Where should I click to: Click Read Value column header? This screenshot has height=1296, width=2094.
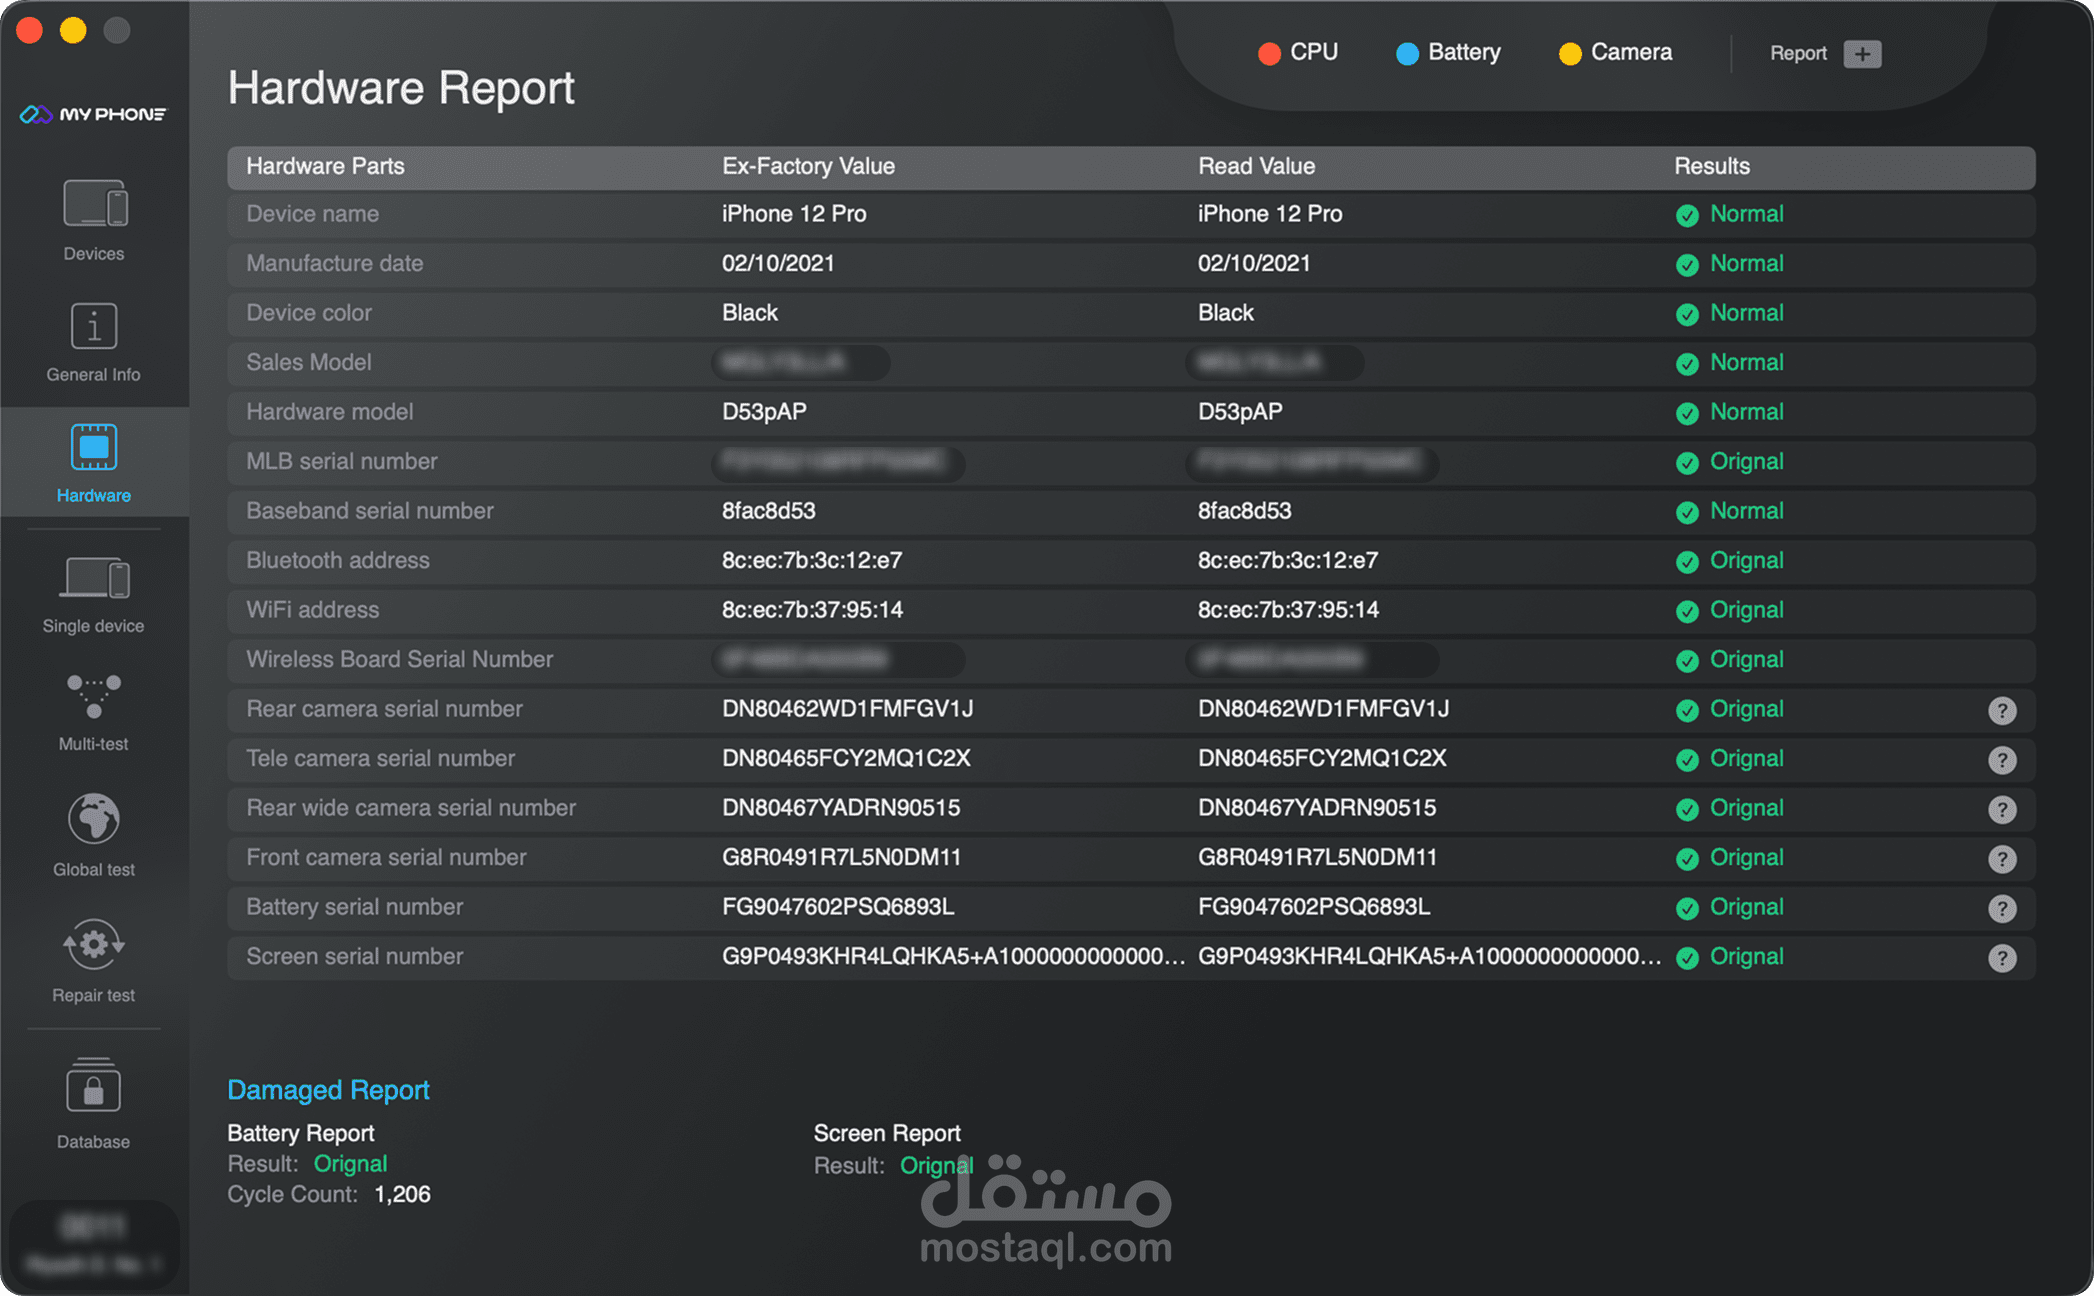[x=1256, y=166]
